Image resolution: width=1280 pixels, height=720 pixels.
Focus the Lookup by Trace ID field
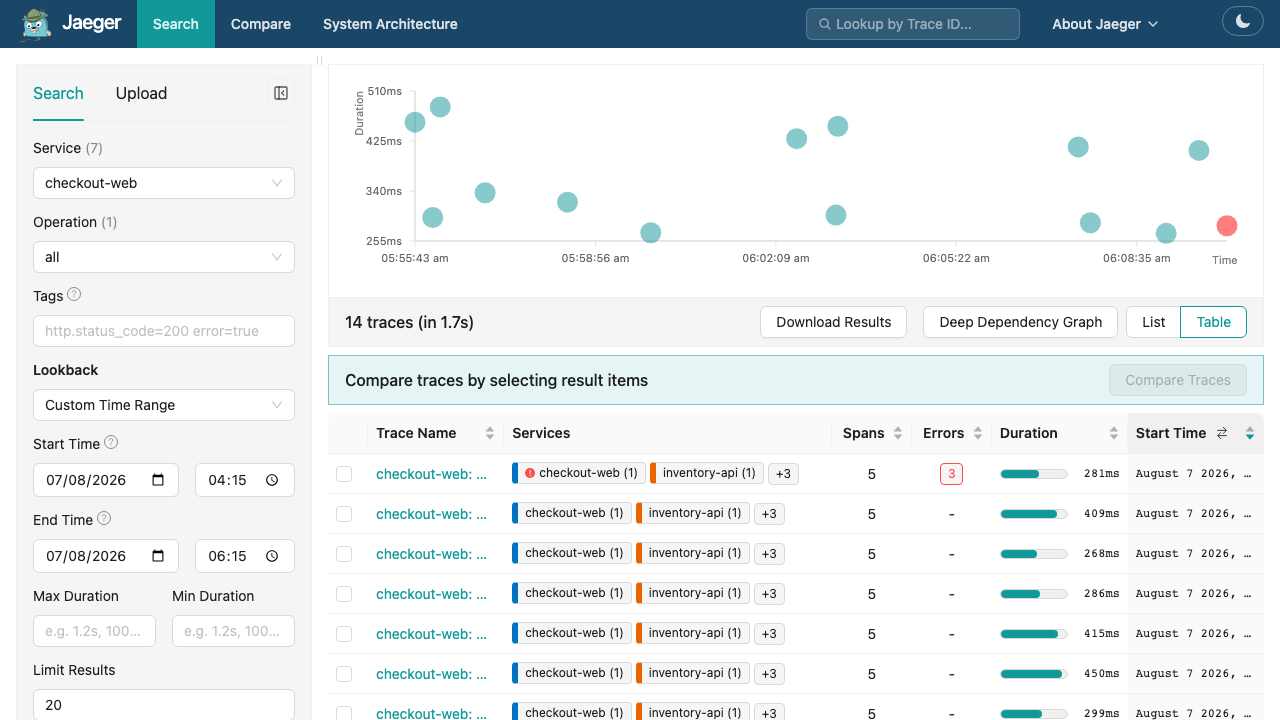913,24
